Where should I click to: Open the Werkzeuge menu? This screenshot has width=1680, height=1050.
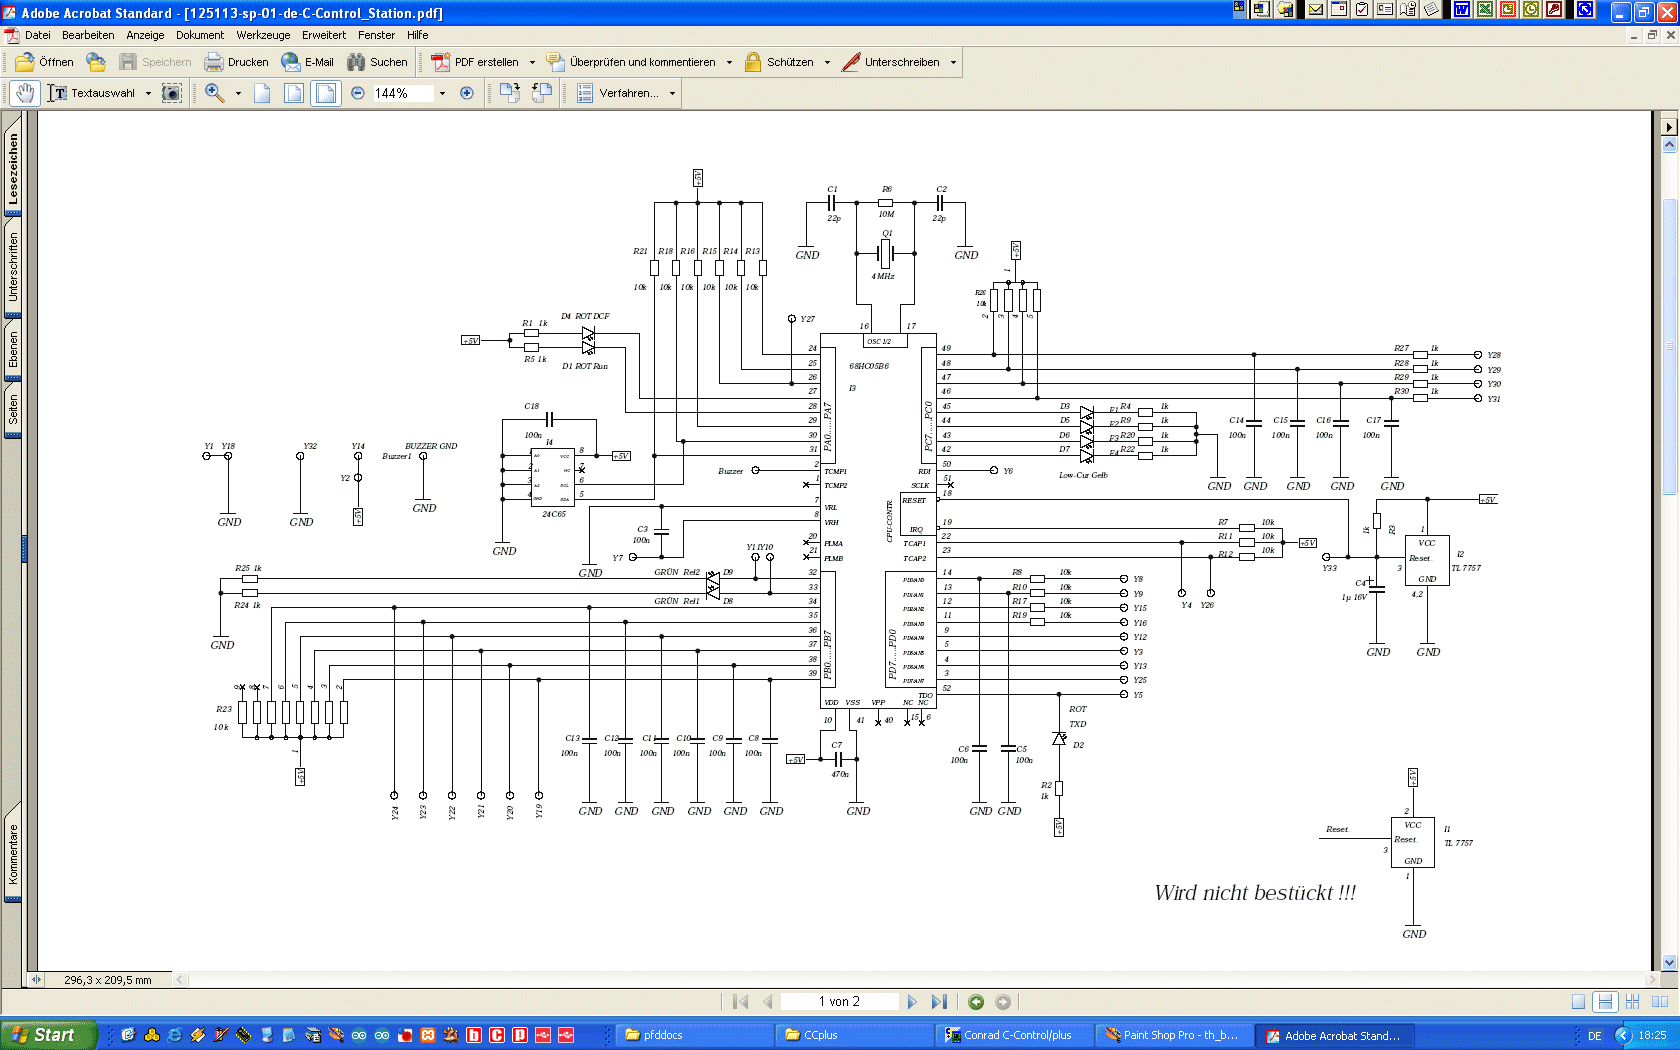tap(263, 35)
